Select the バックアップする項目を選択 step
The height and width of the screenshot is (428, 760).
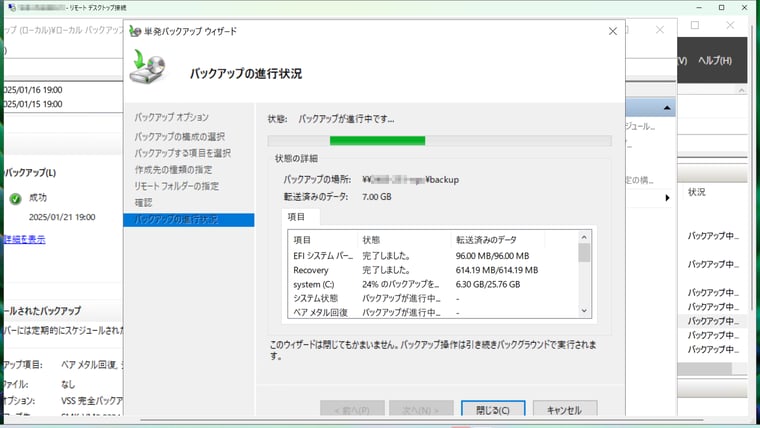[x=182, y=153]
